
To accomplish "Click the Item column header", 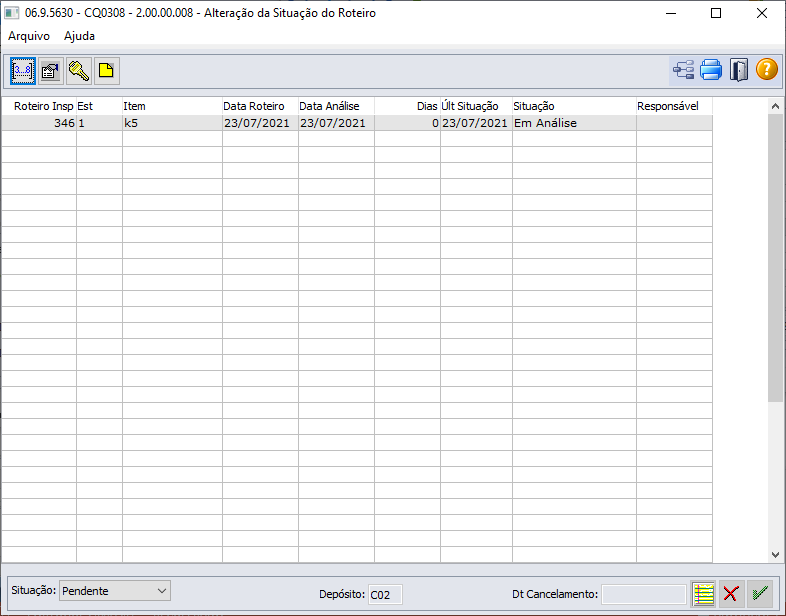I will (172, 106).
